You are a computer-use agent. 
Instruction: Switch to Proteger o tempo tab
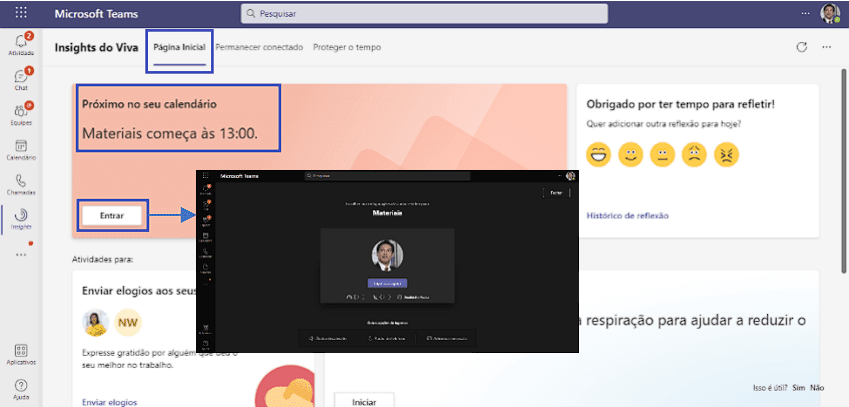click(x=347, y=47)
